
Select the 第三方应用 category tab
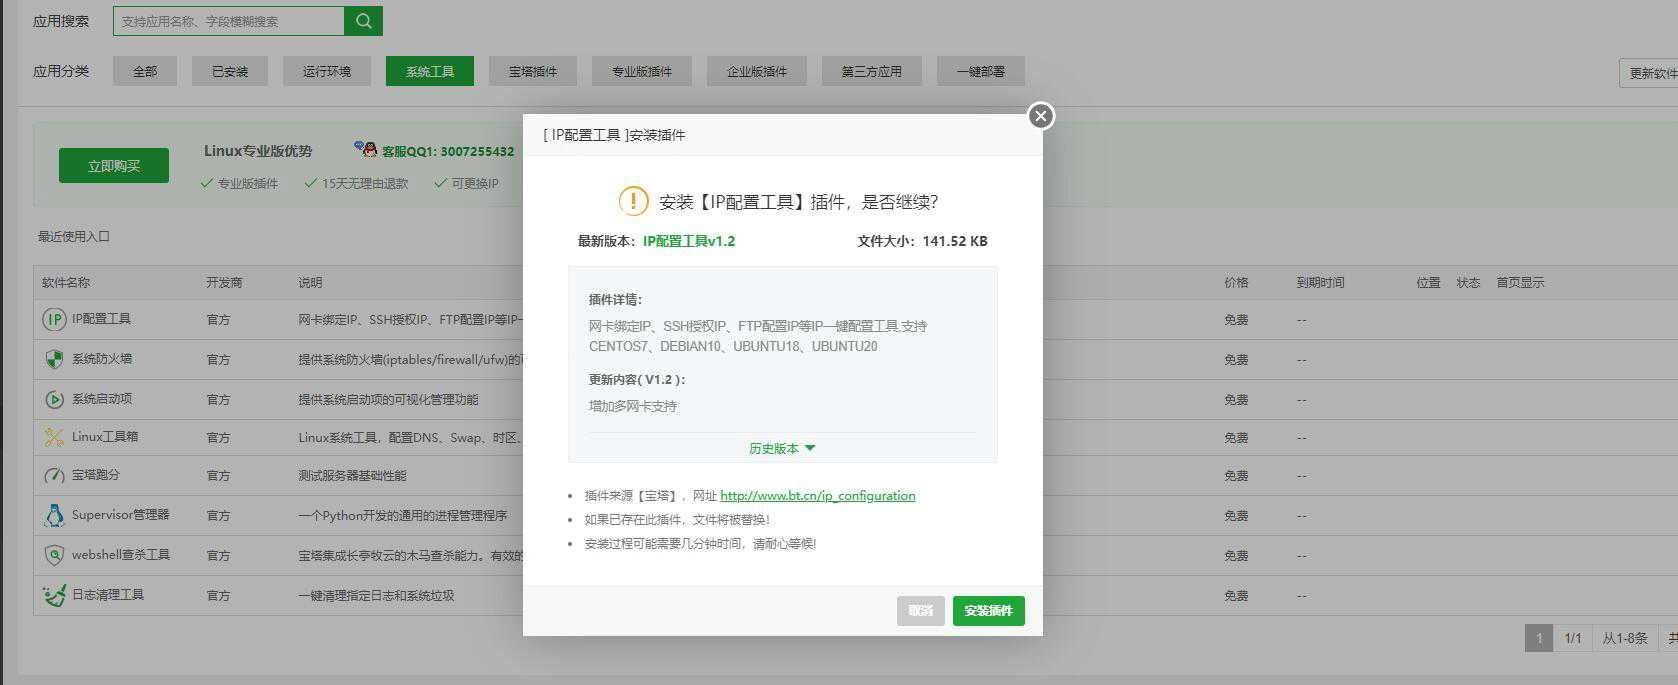tap(872, 71)
